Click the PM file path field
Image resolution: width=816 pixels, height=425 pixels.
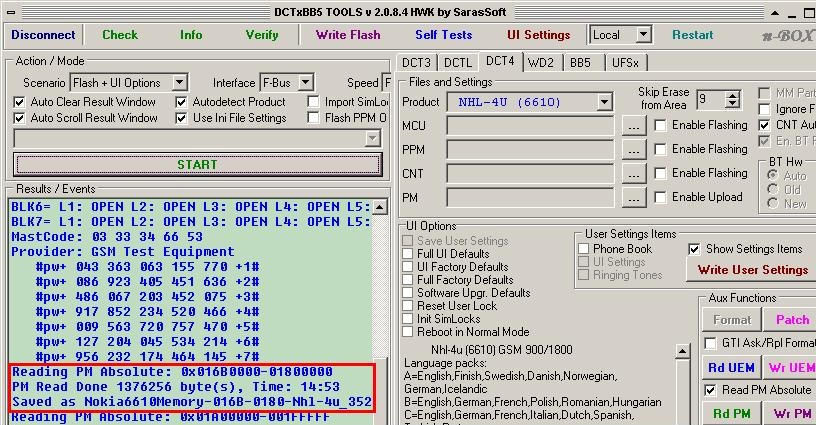click(530, 198)
